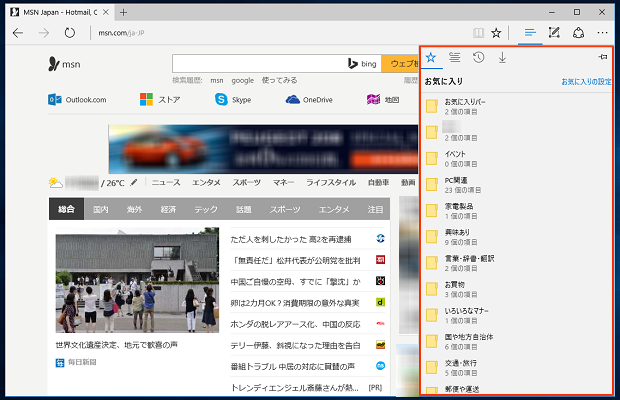Screen dimensions: 620x400
Task: Open Outlook.com shortcut
Action: coord(77,100)
